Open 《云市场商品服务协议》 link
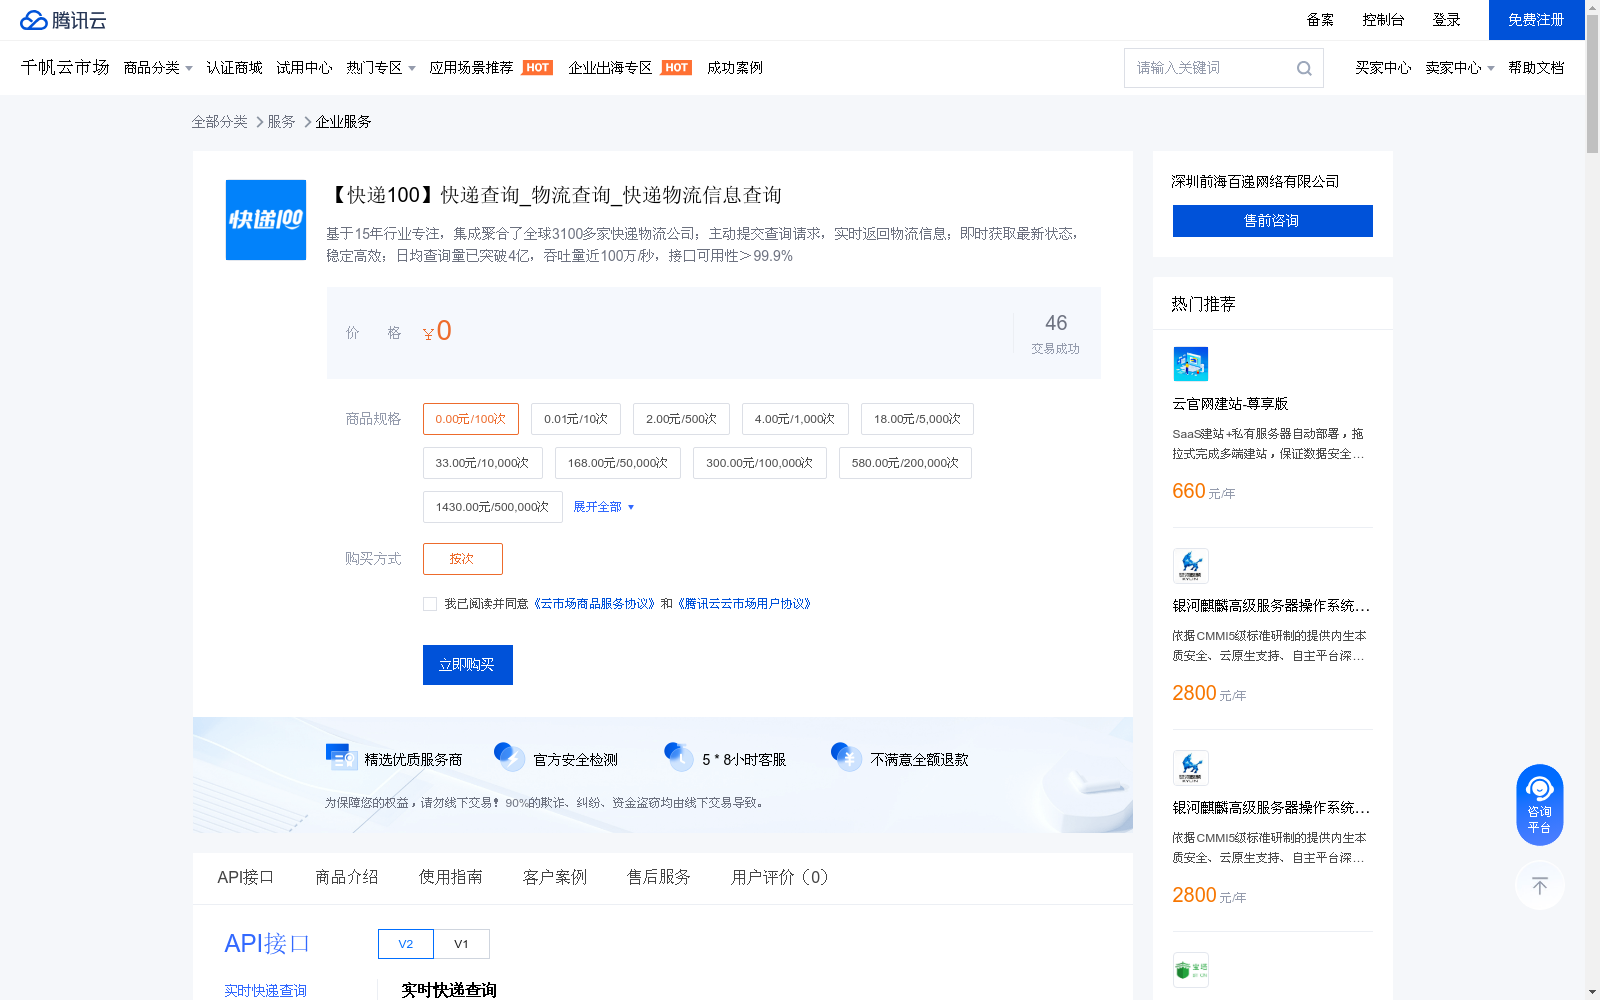Image resolution: width=1600 pixels, height=1000 pixels. click(x=594, y=604)
